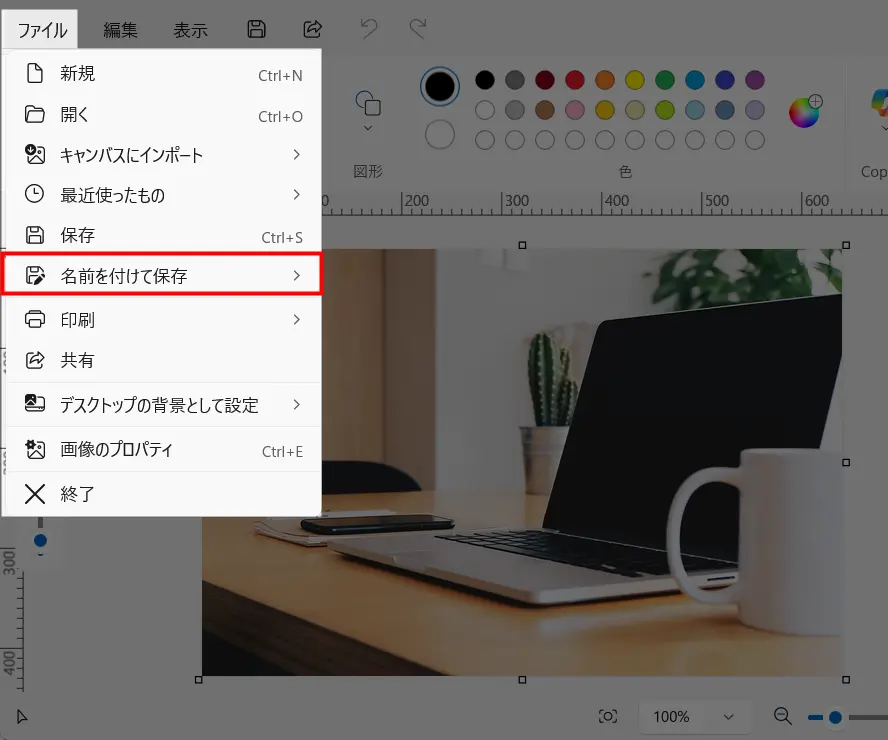Redo with the redo arrow icon
Screen dimensions: 888x740
coord(418,28)
